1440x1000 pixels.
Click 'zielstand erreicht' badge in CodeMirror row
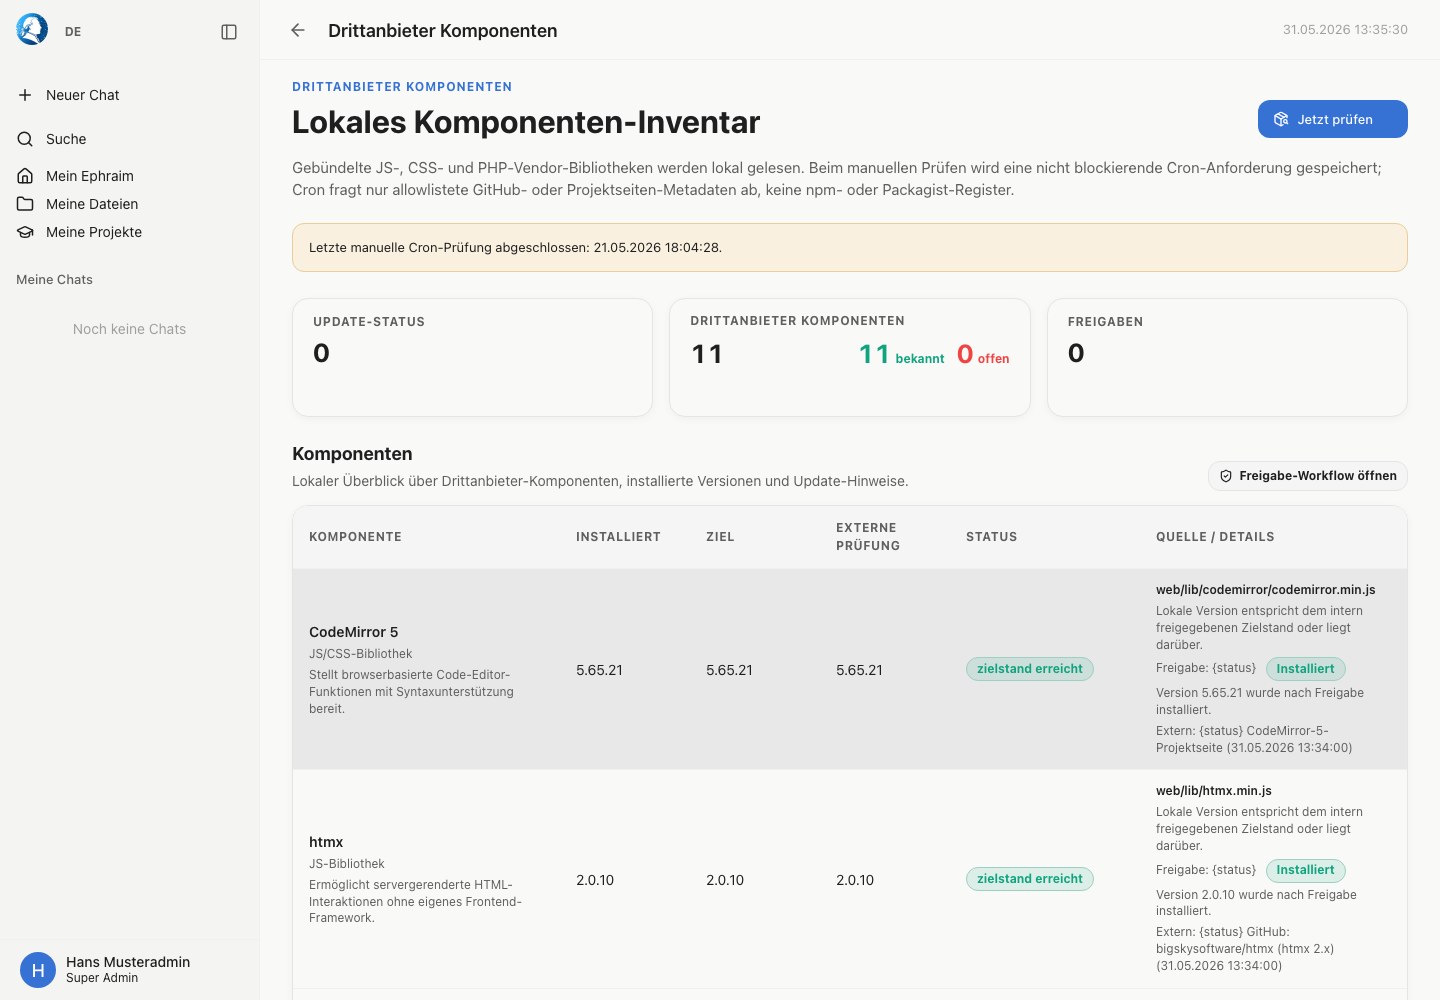point(1030,669)
